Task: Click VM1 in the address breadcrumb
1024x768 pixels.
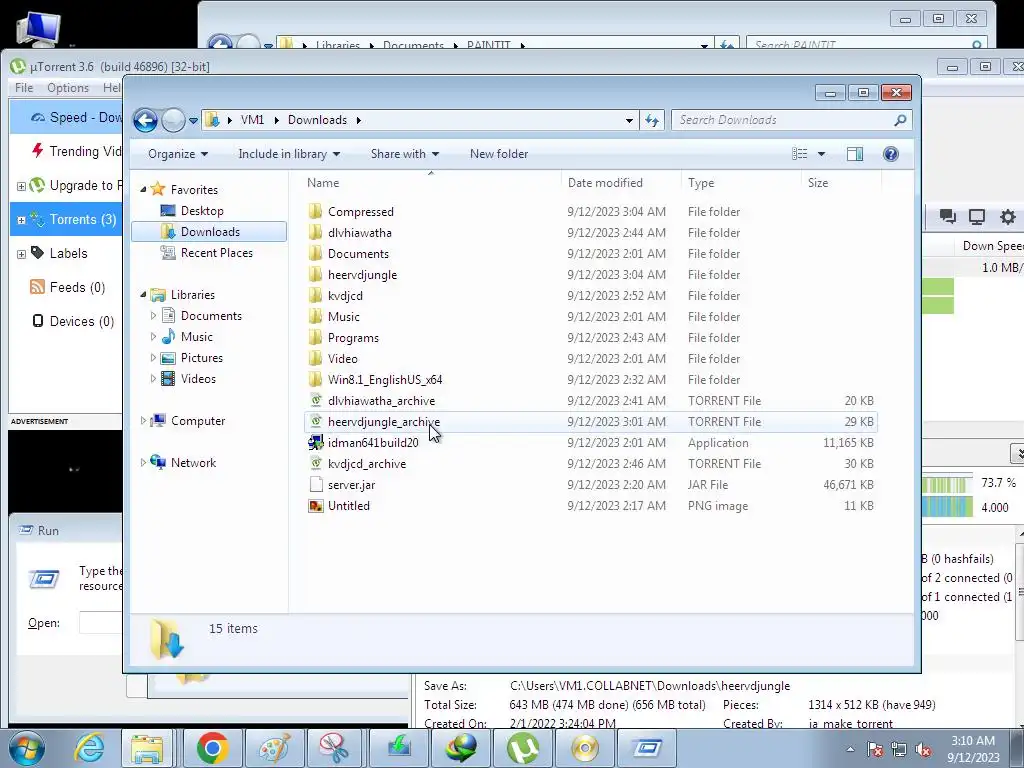Action: pyautogui.click(x=252, y=120)
